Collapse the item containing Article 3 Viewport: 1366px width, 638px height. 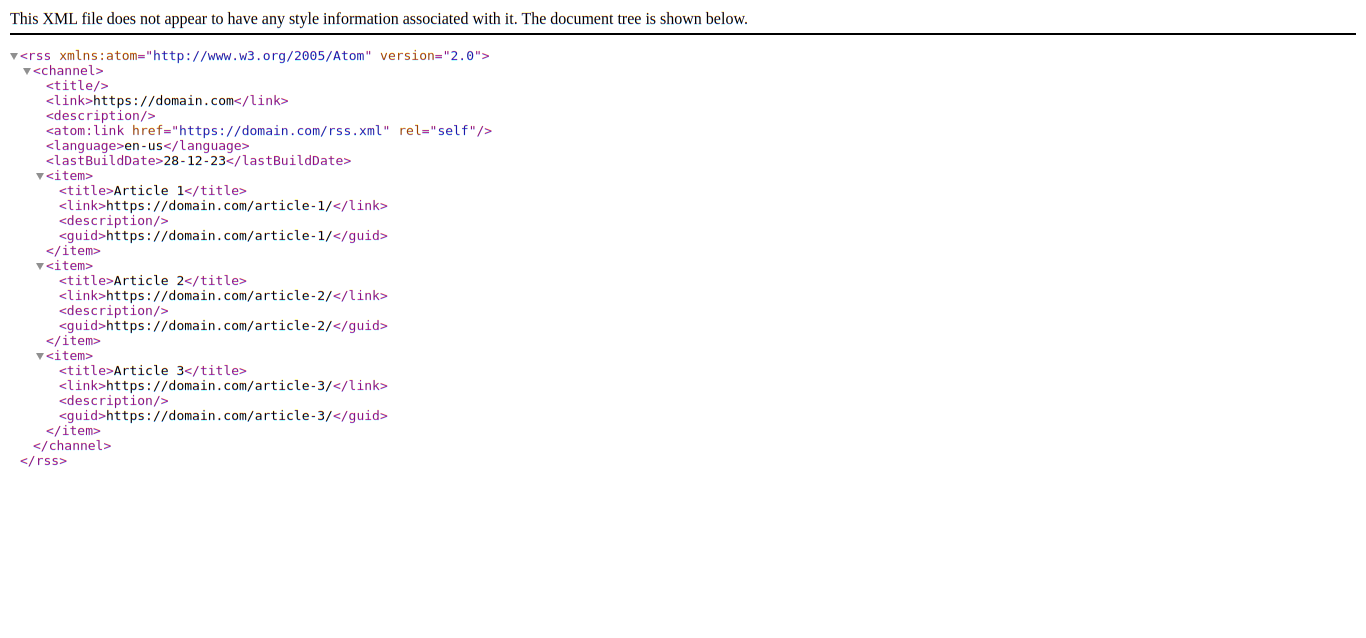(x=40, y=356)
